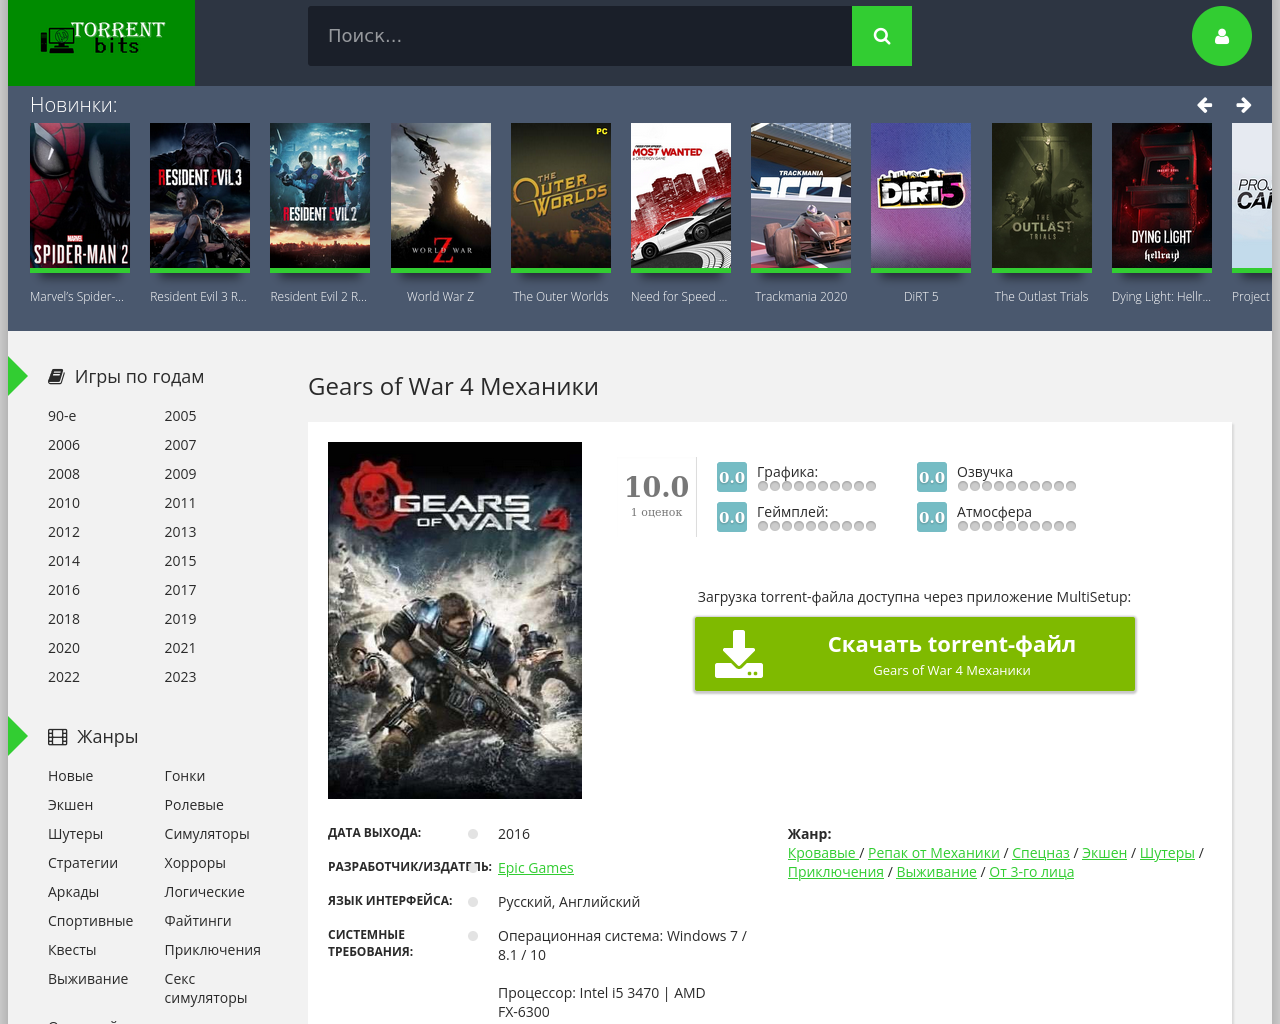Open the Симуляторы genre in sidebar
Viewport: 1280px width, 1024px height.
[x=207, y=834]
